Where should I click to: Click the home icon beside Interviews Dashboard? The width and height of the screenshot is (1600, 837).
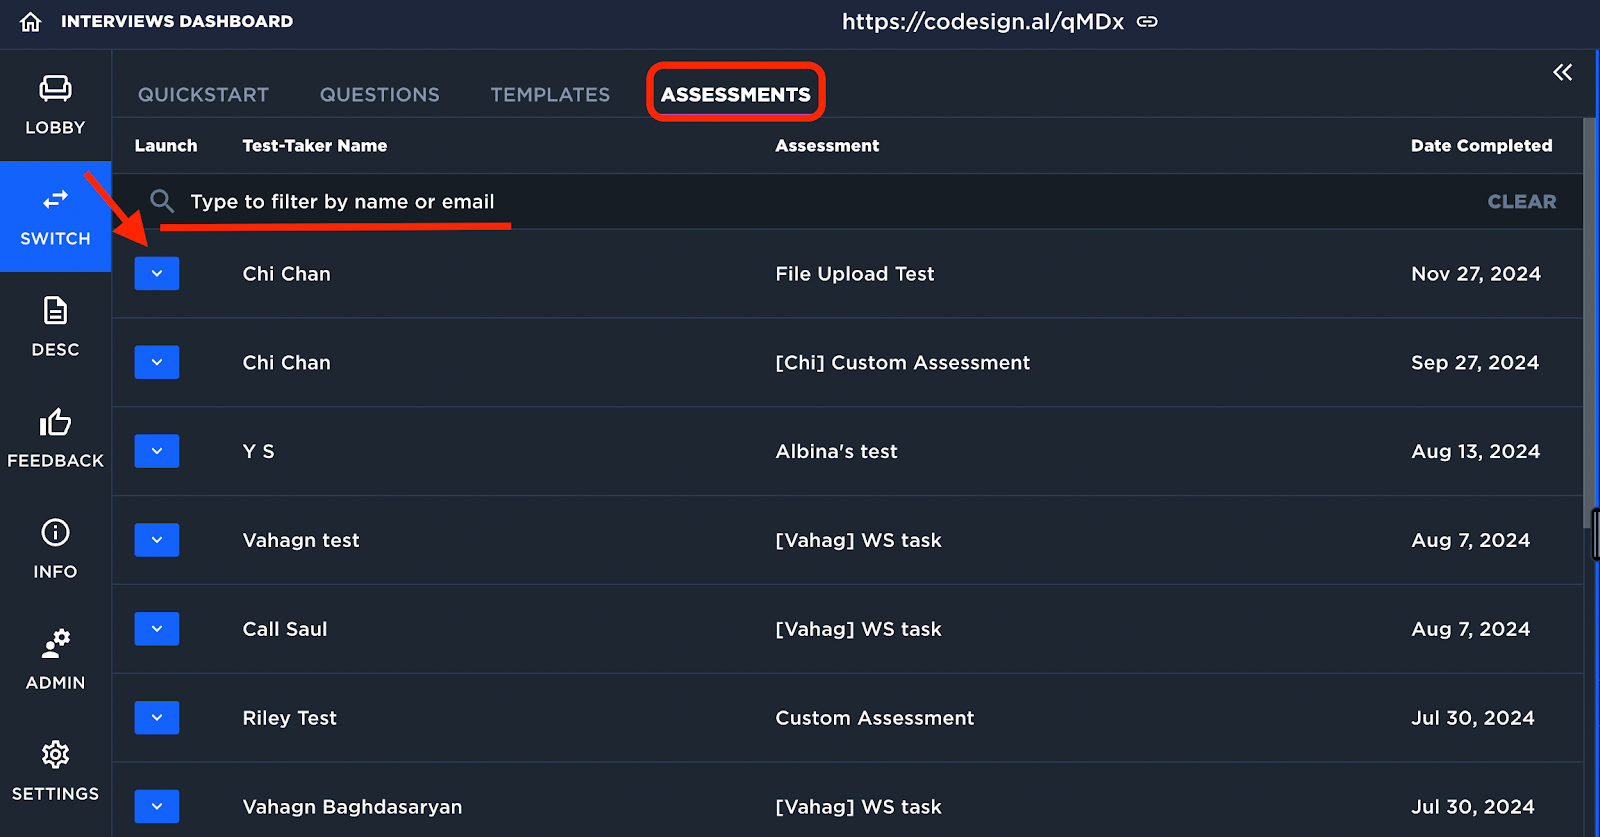pyautogui.click(x=31, y=21)
